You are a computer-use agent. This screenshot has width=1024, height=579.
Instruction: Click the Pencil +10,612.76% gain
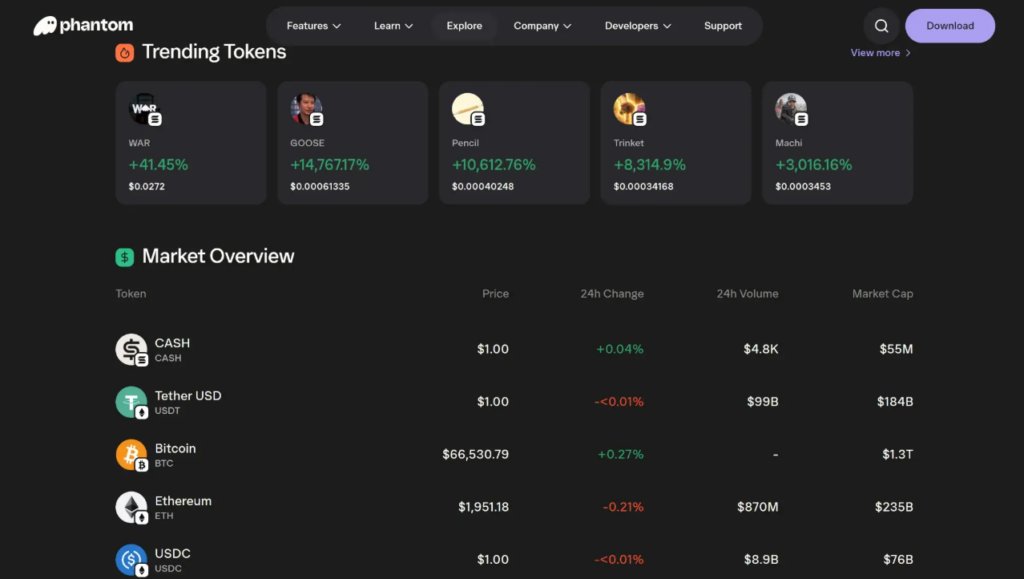(494, 164)
